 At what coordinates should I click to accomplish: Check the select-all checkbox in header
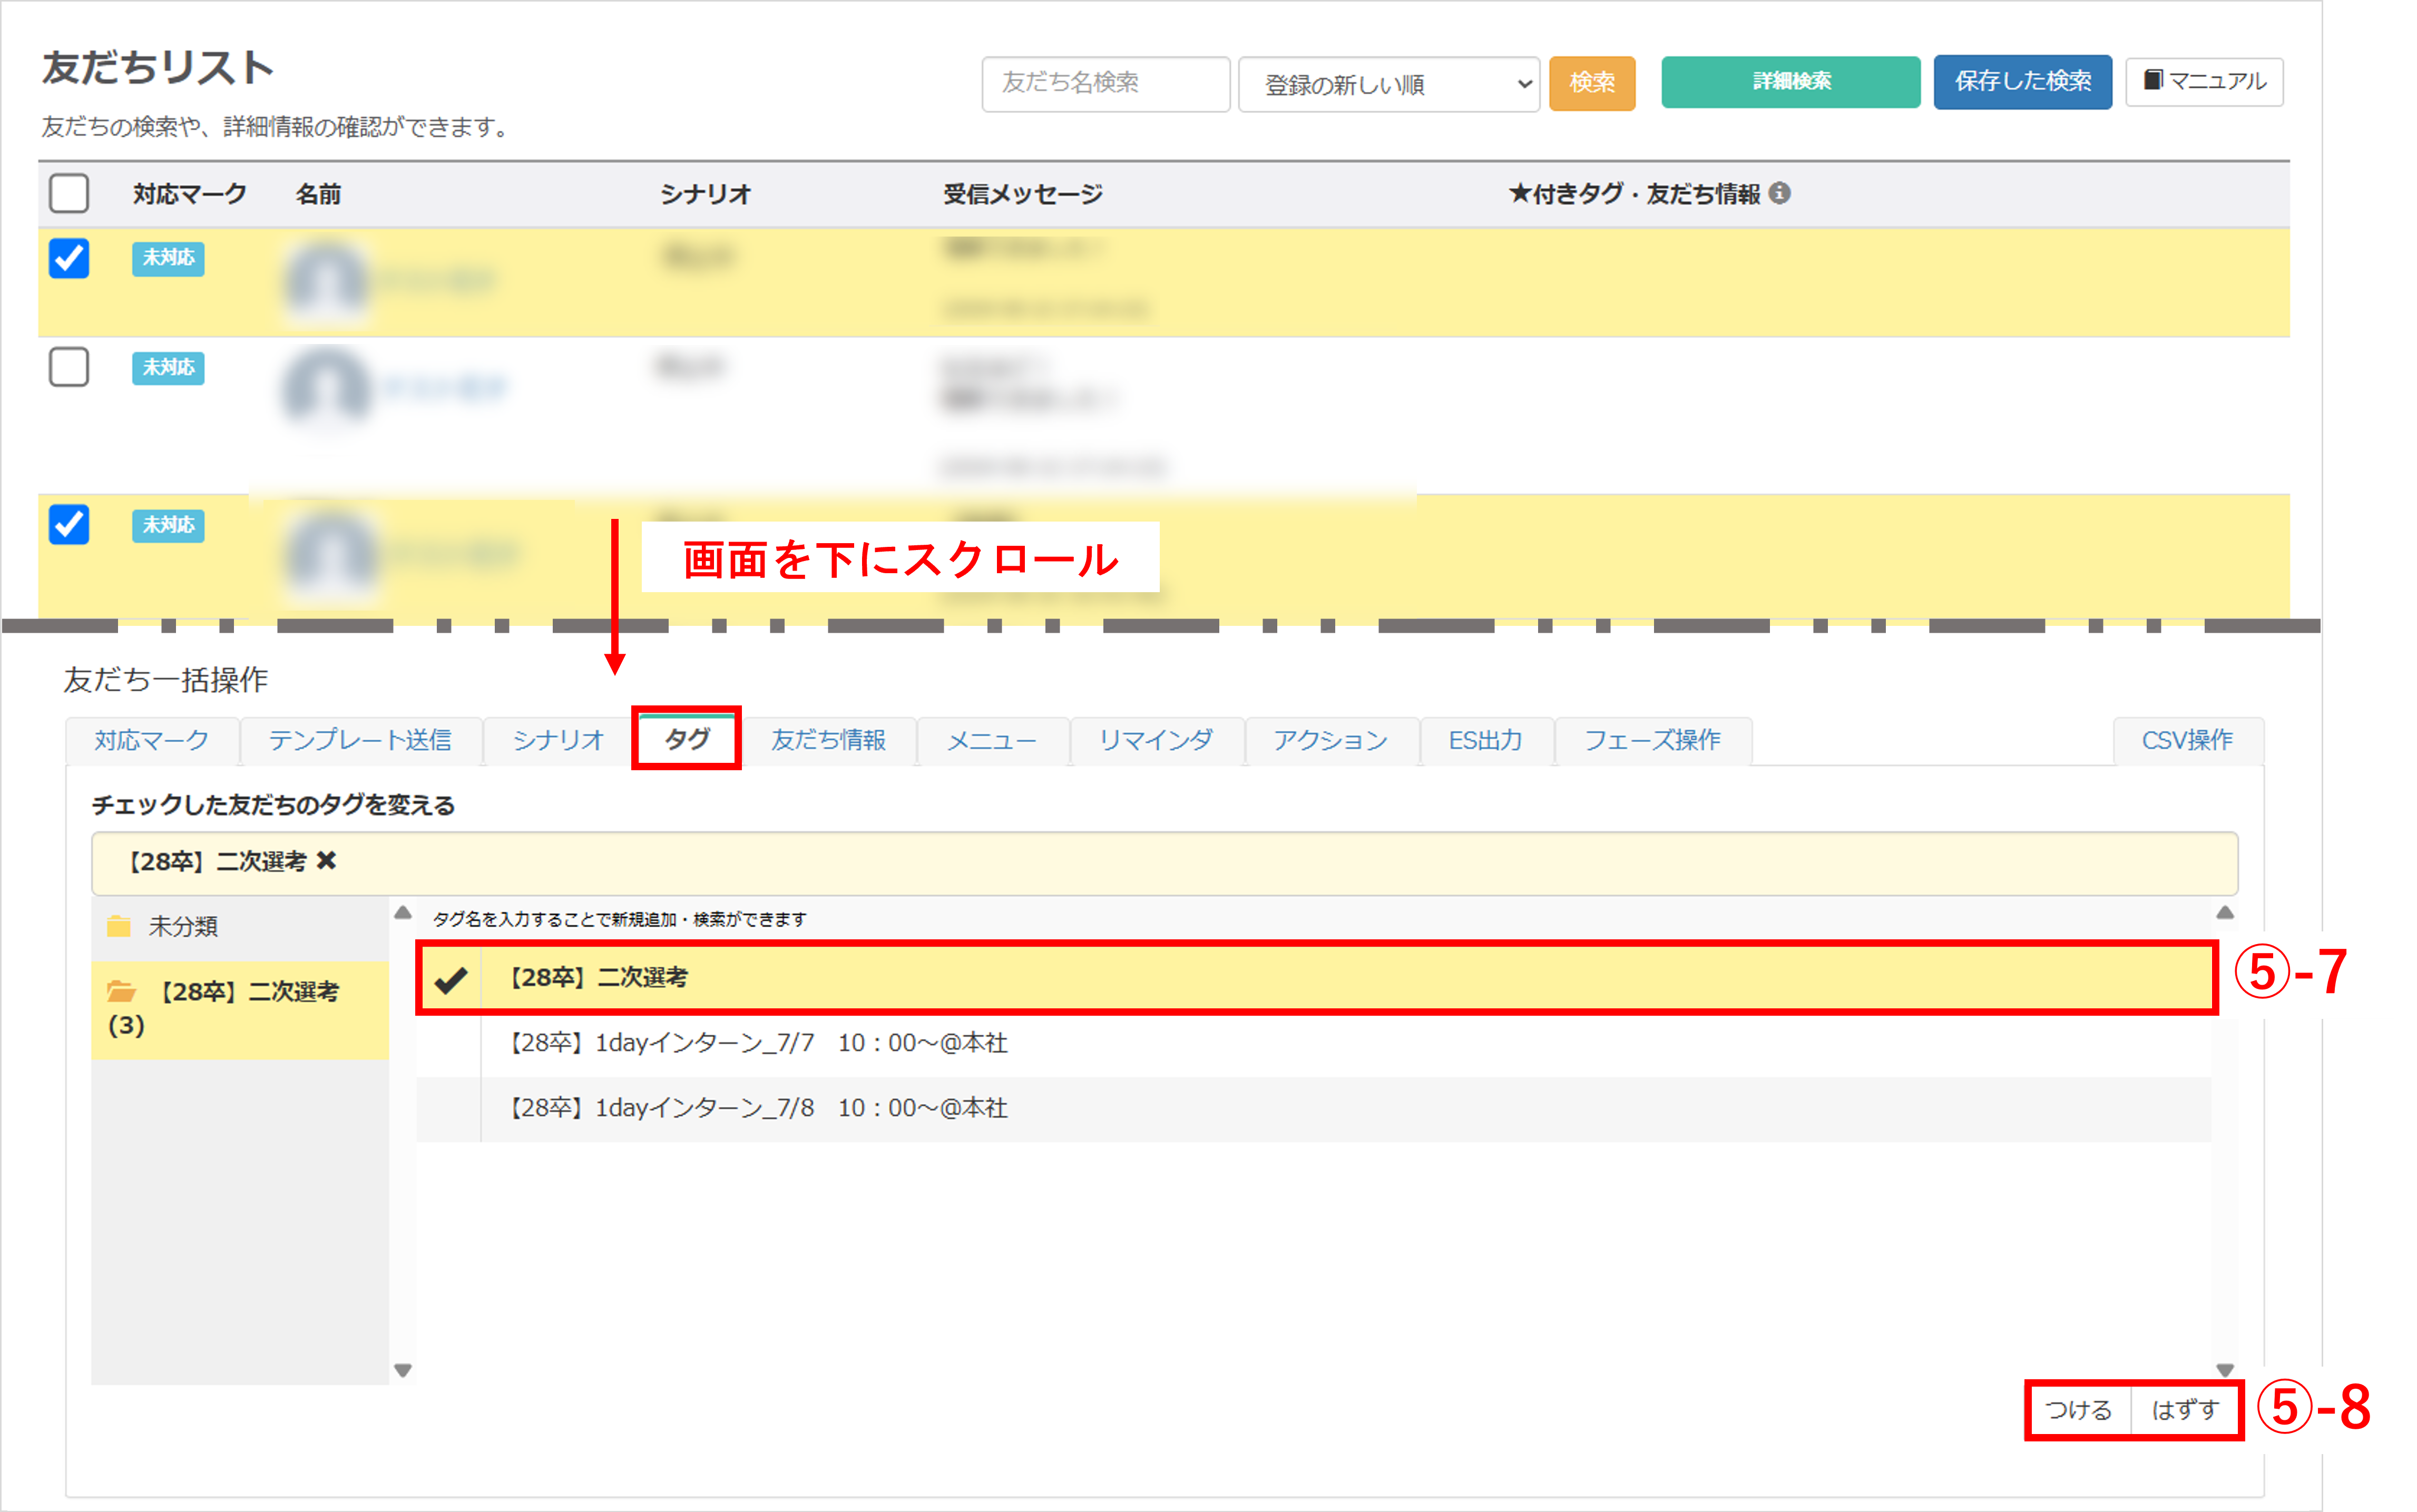coord(69,193)
